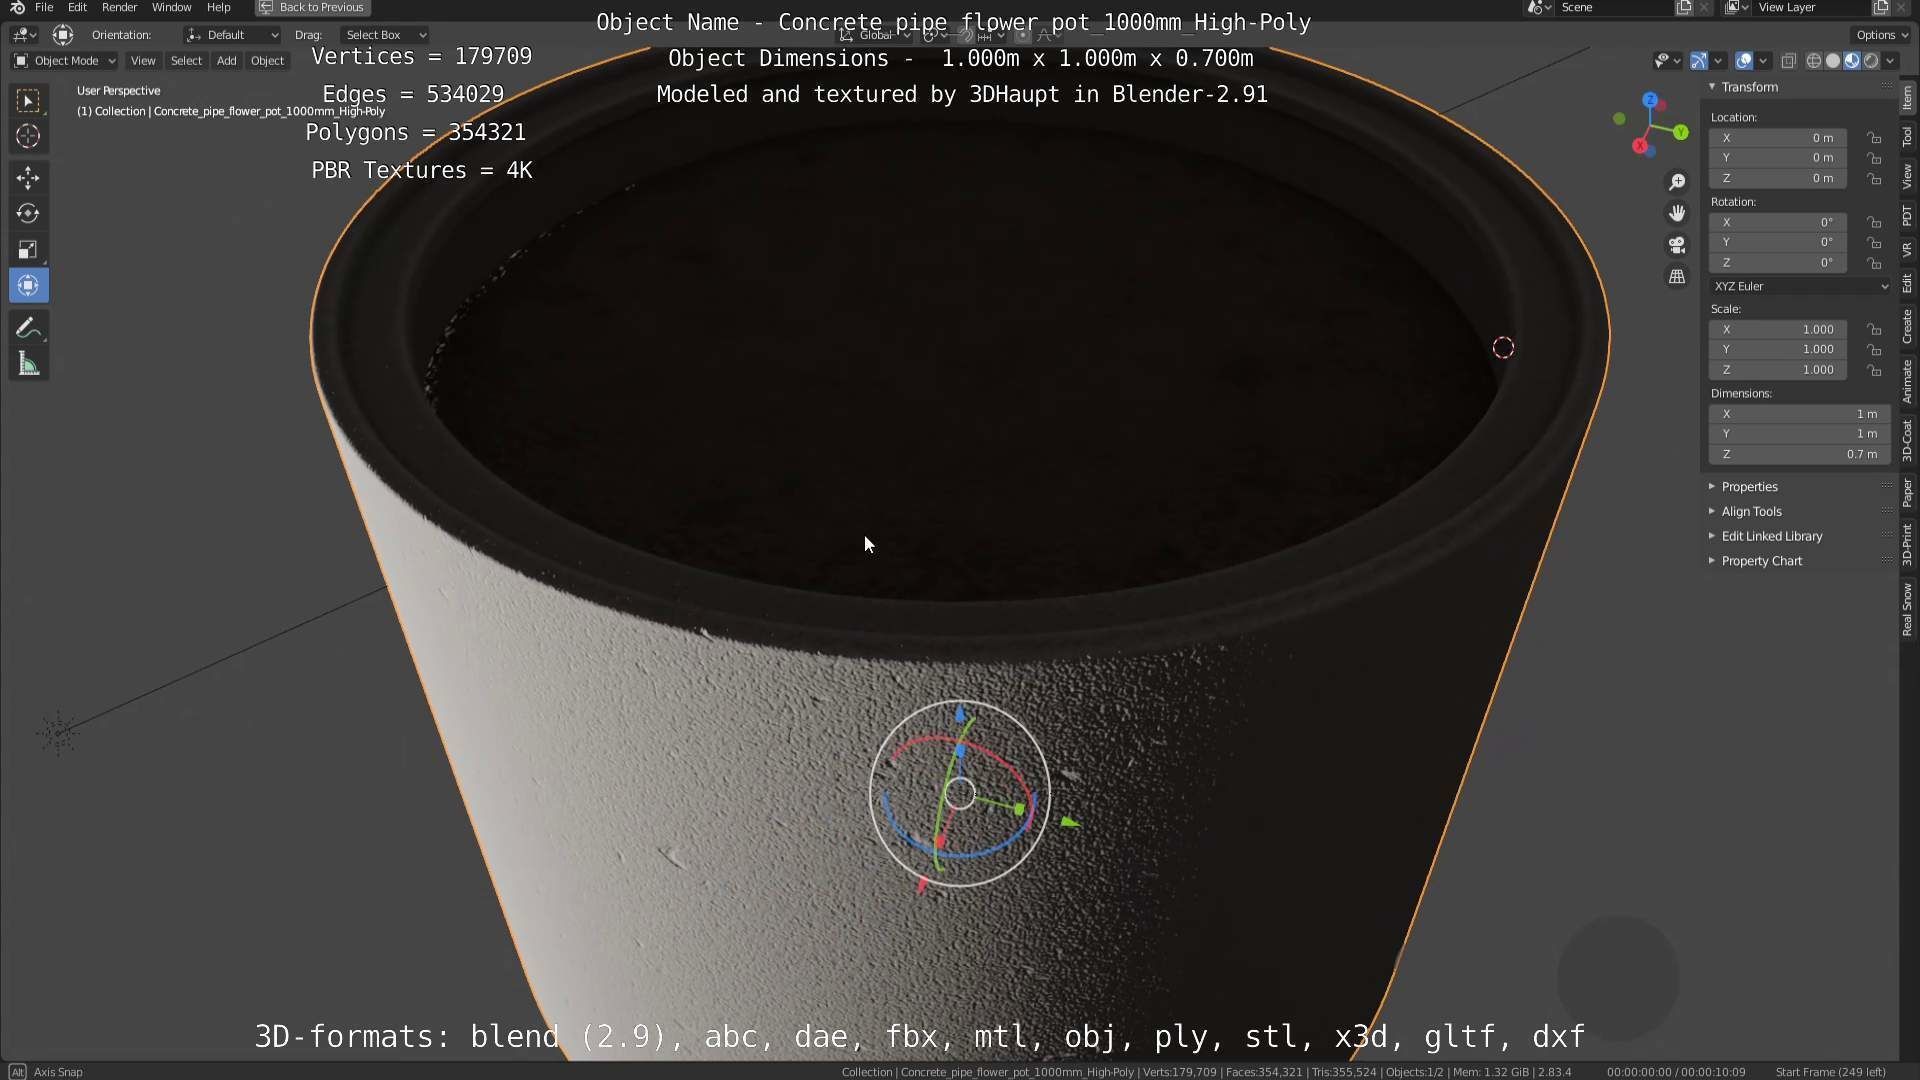This screenshot has width=1920, height=1080.
Task: Click the Blender logo icon
Action: click(17, 7)
